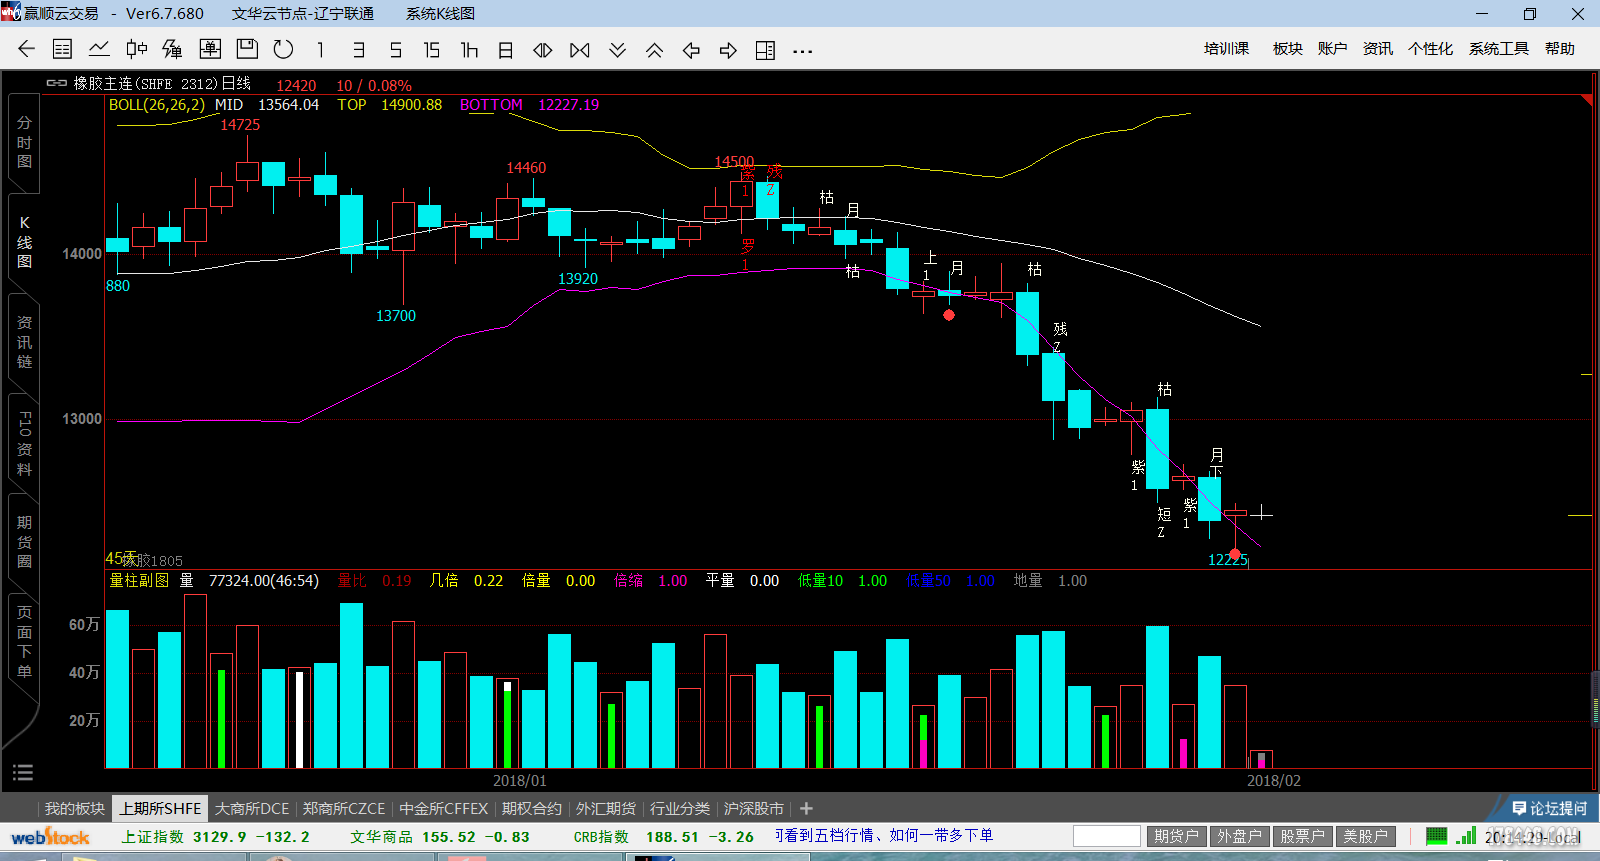Open the 帮助 menu
Image resolution: width=1600 pixels, height=861 pixels.
[1559, 48]
